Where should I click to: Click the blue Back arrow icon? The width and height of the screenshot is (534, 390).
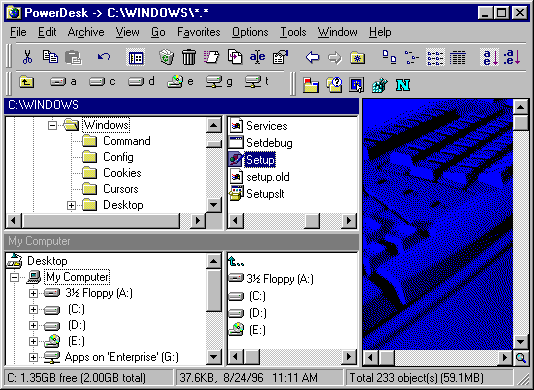point(312,57)
